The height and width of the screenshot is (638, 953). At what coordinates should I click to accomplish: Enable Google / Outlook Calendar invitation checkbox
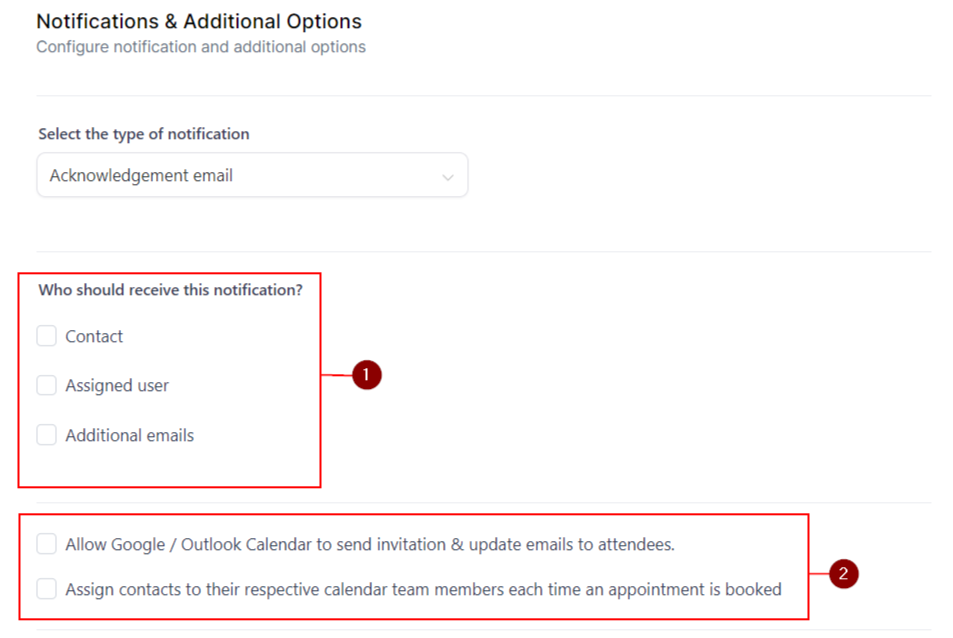[x=46, y=544]
